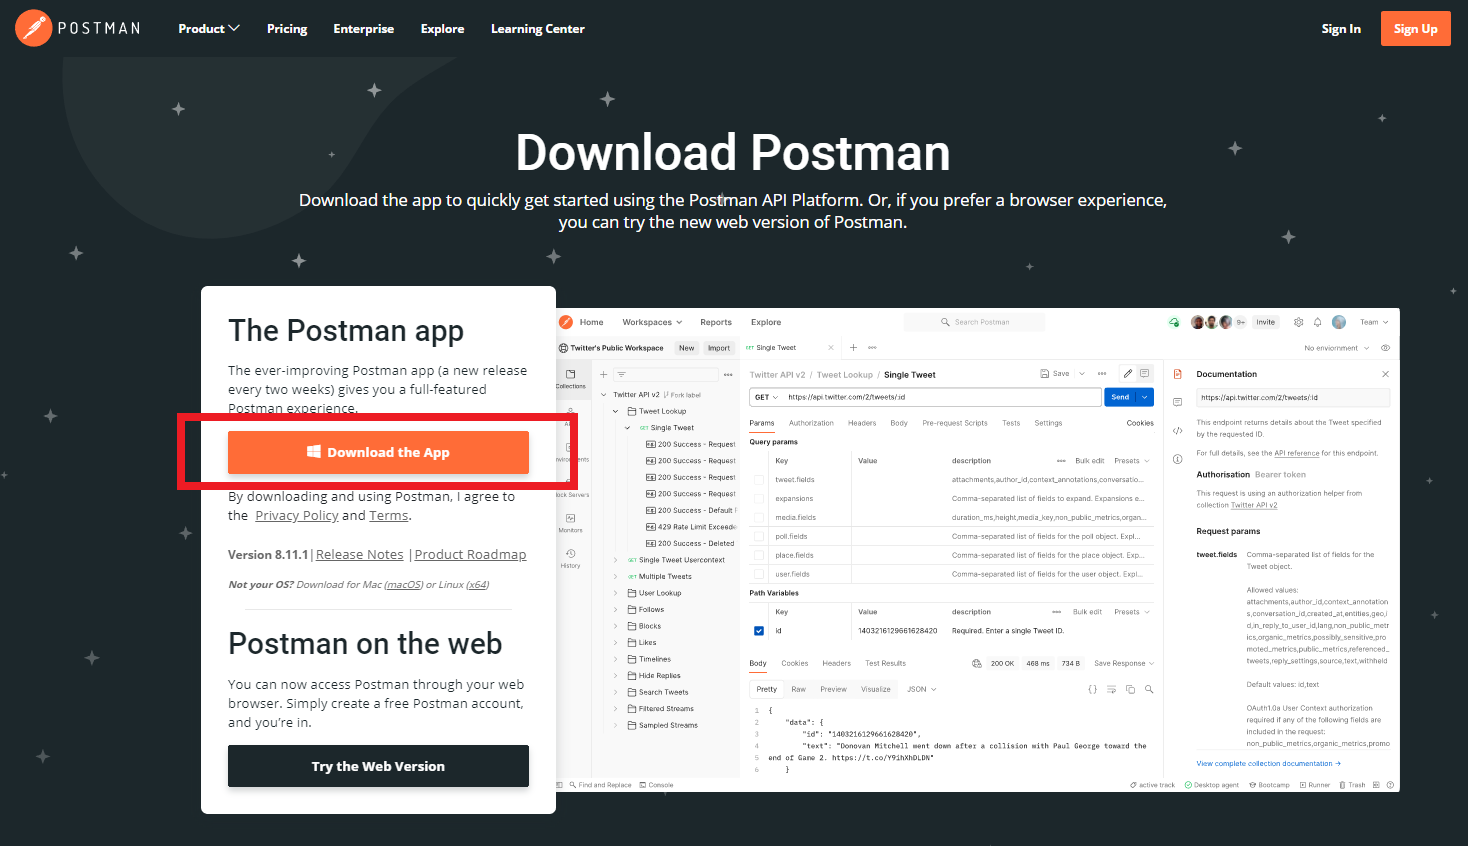Image resolution: width=1468 pixels, height=846 pixels.
Task: Switch to the request Headers tab
Action: 862,423
